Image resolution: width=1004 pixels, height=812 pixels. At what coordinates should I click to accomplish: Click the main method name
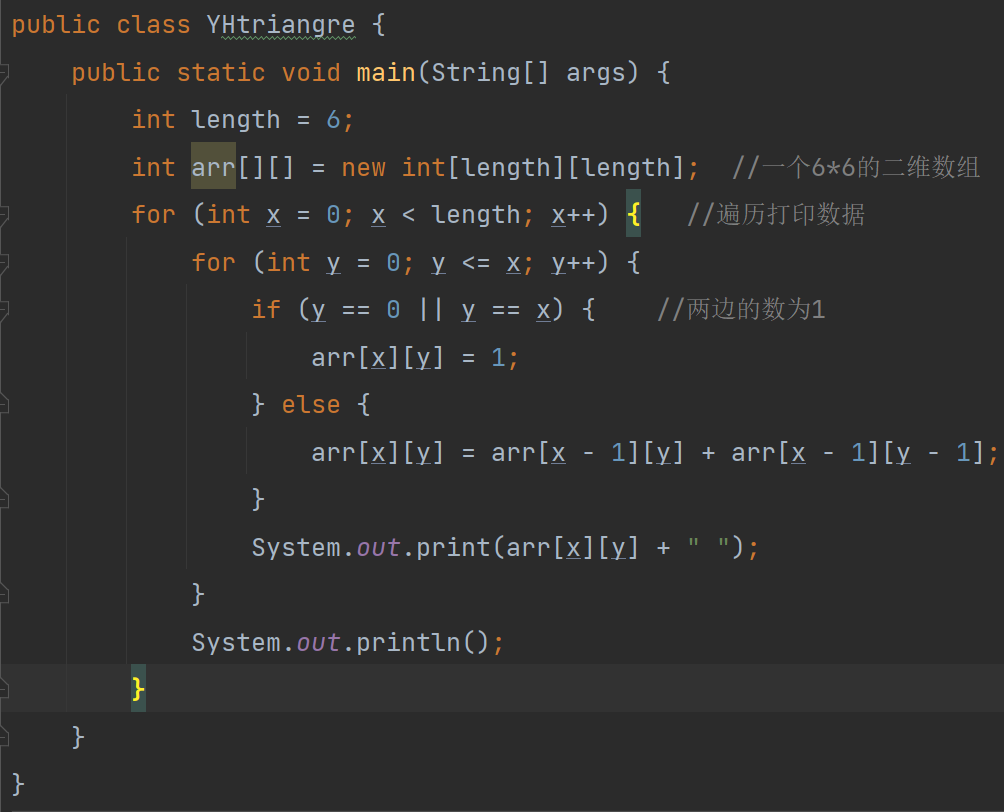(x=385, y=72)
